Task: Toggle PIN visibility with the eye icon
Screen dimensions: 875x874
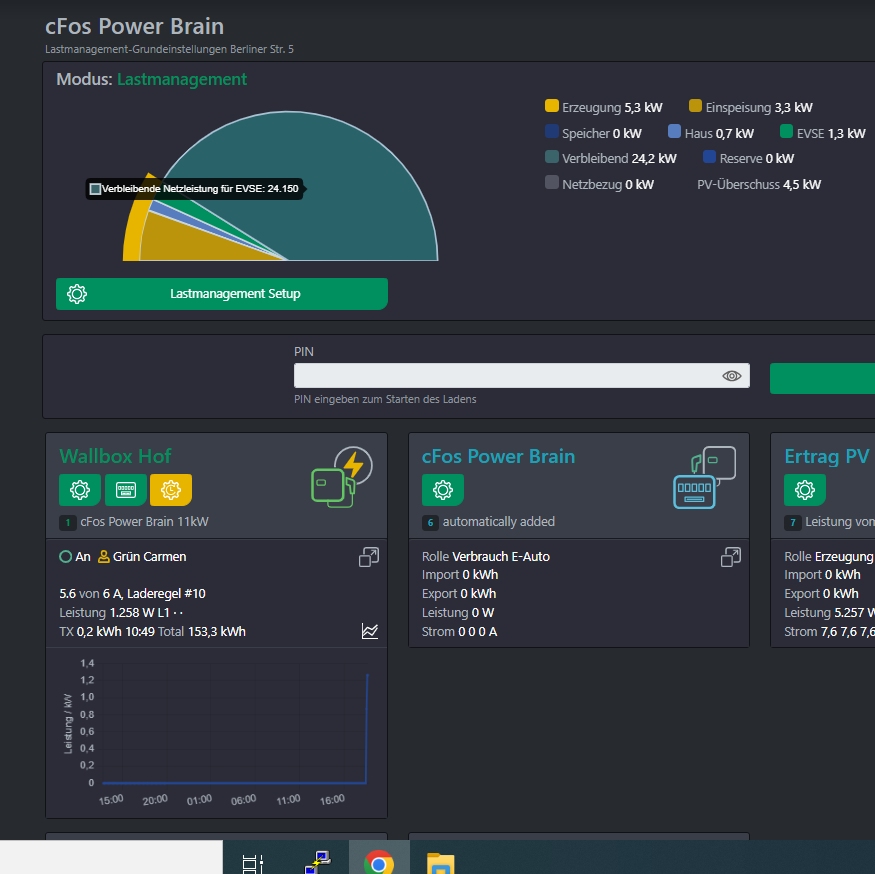Action: click(732, 376)
